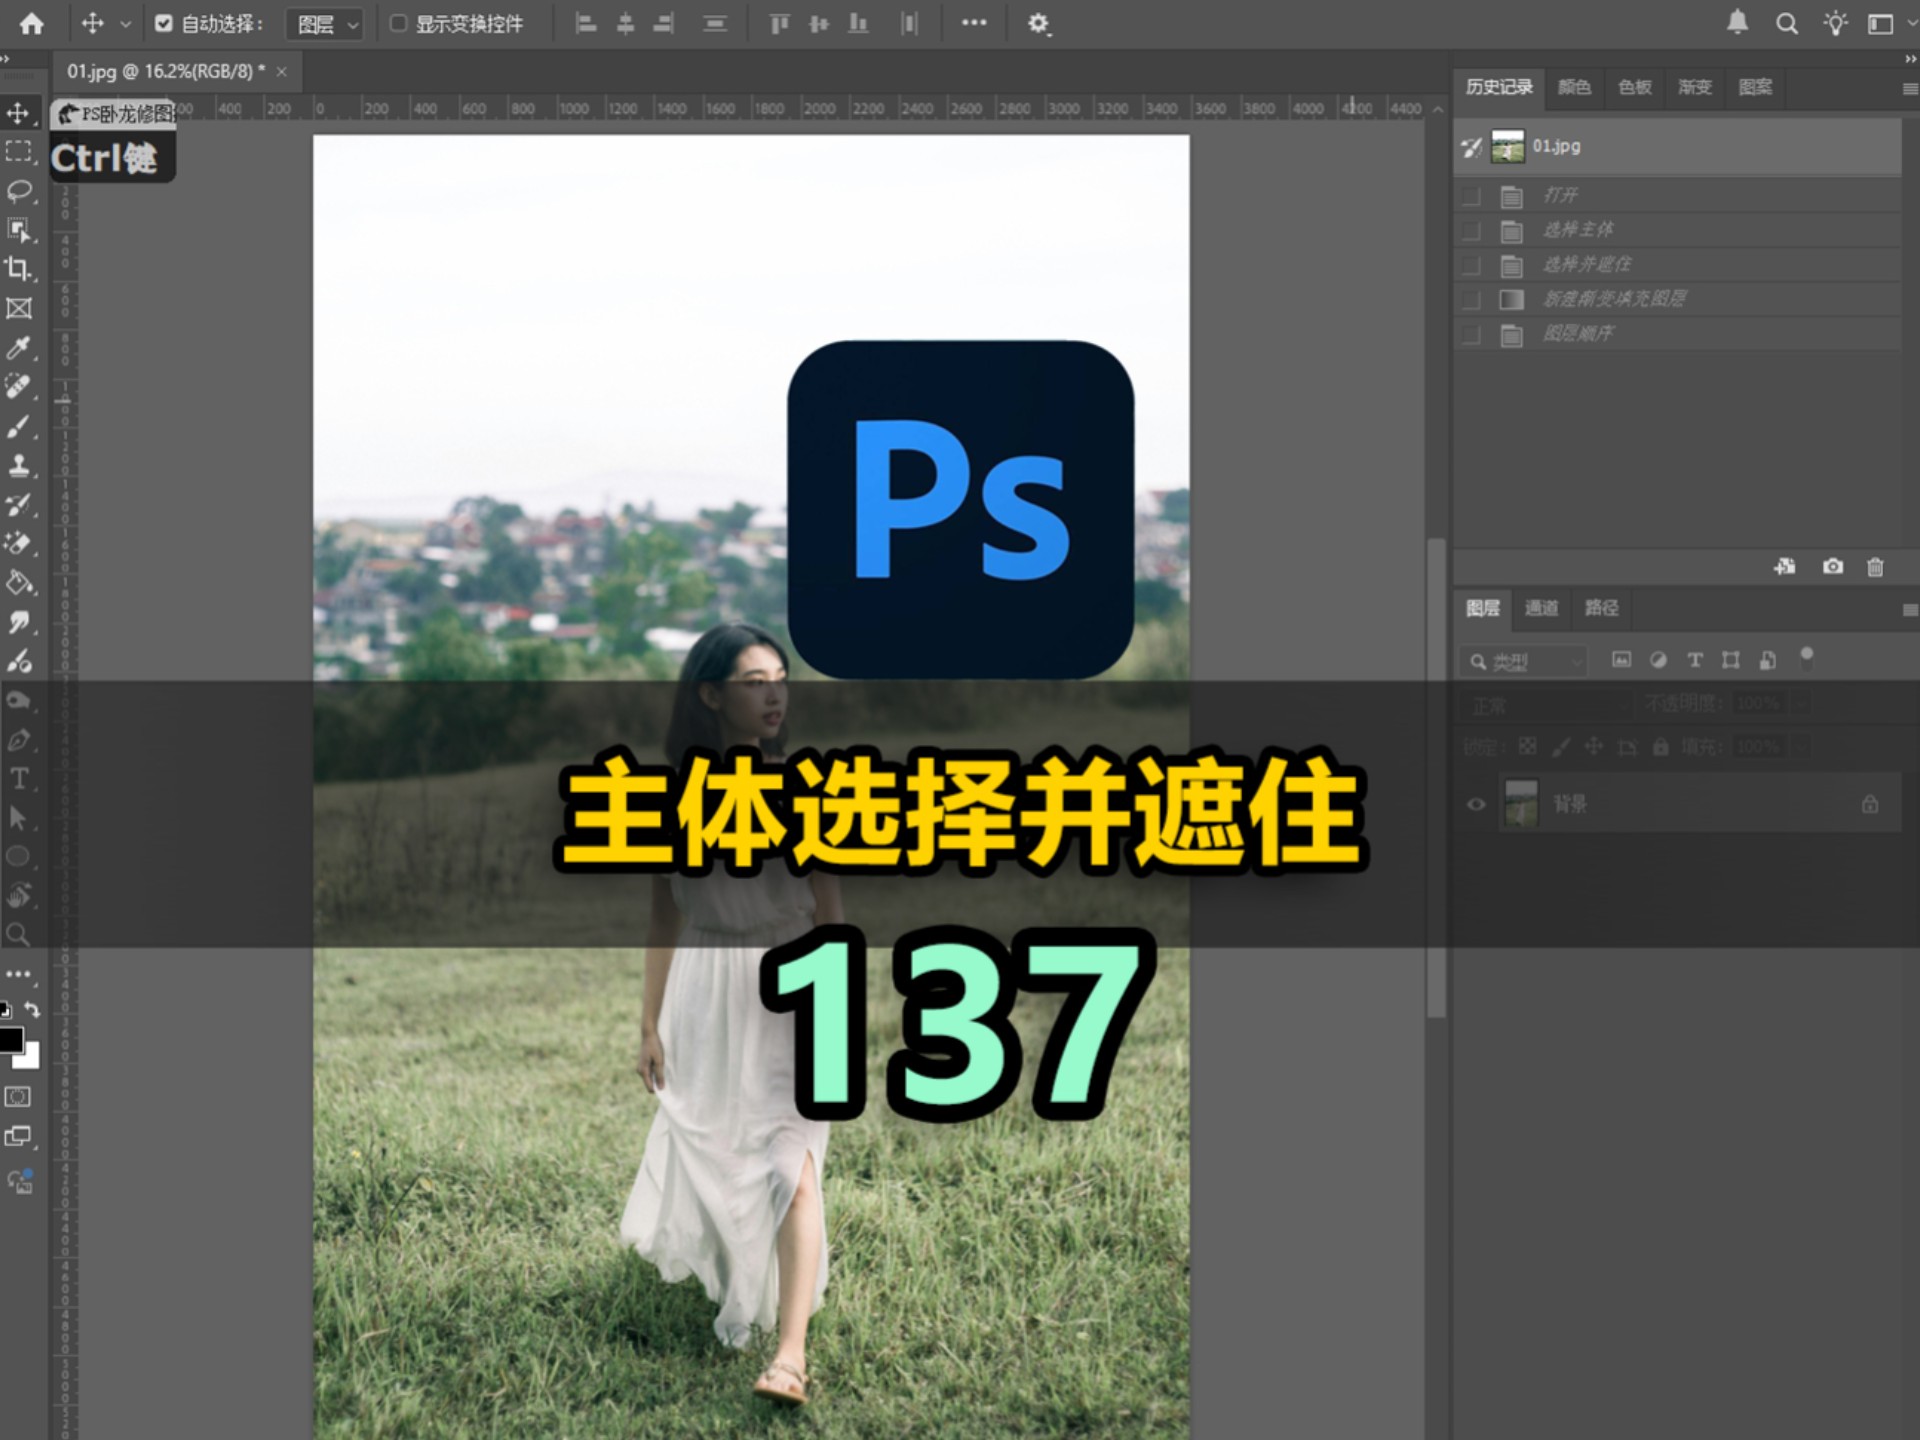The height and width of the screenshot is (1440, 1920).
Task: Select the Eraser tool
Action: [x=18, y=543]
